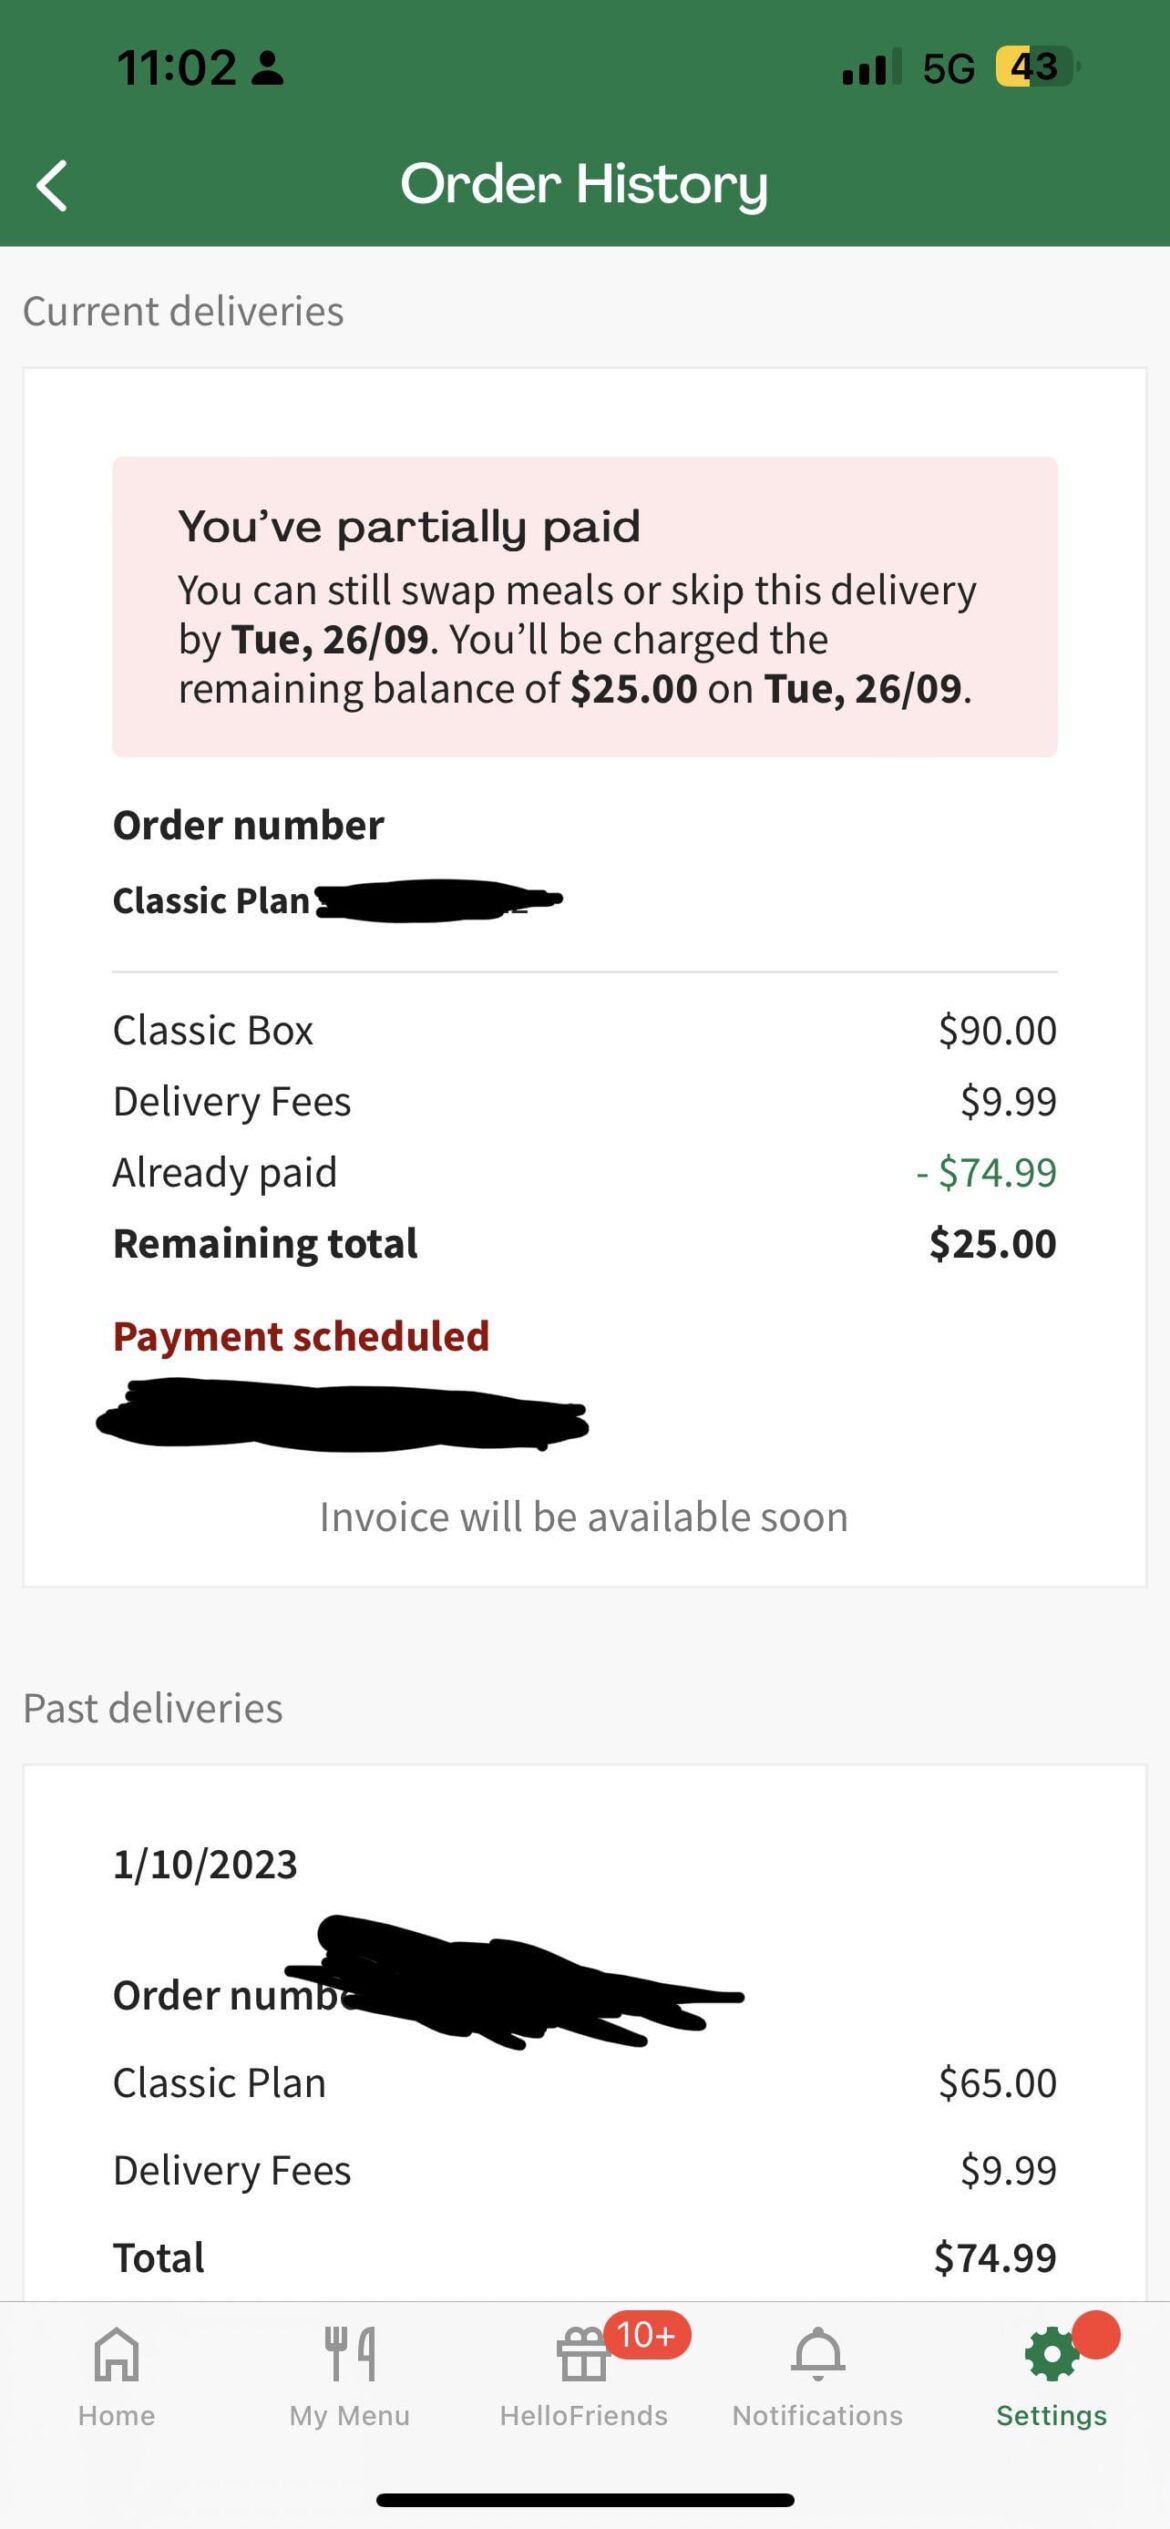Tap the Invoice will be available soon text
This screenshot has height=2529, width=1170.
tap(584, 1515)
